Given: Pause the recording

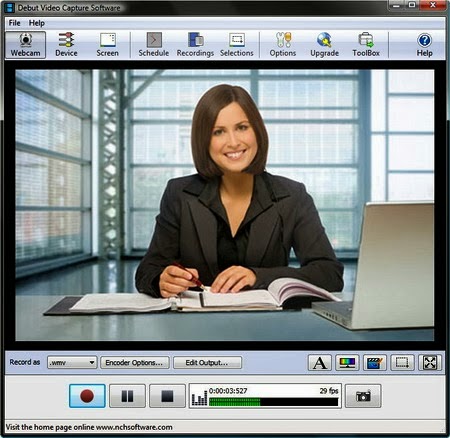Looking at the screenshot, I should click(x=127, y=396).
